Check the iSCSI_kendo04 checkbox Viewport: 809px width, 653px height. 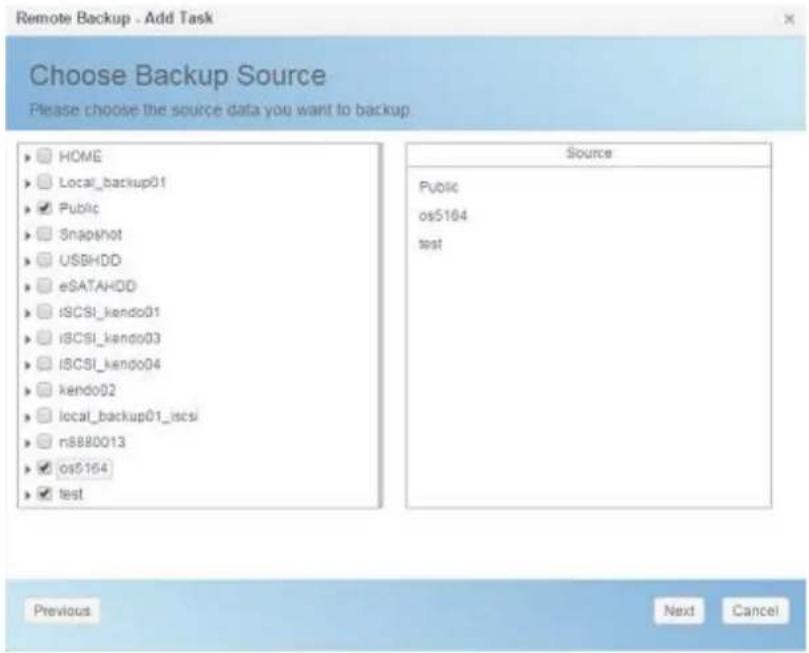(x=45, y=364)
